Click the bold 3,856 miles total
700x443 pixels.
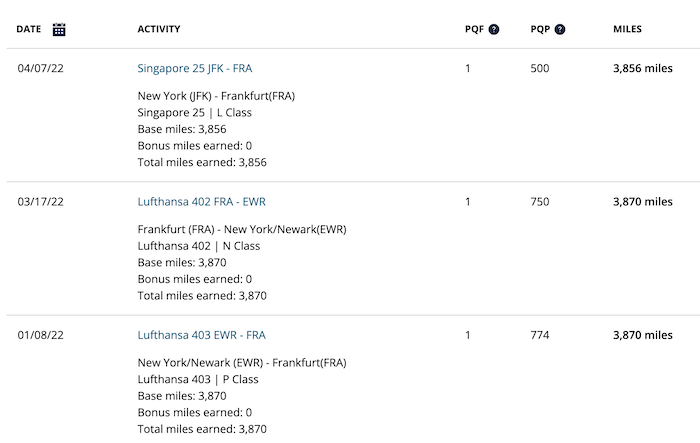tap(642, 68)
